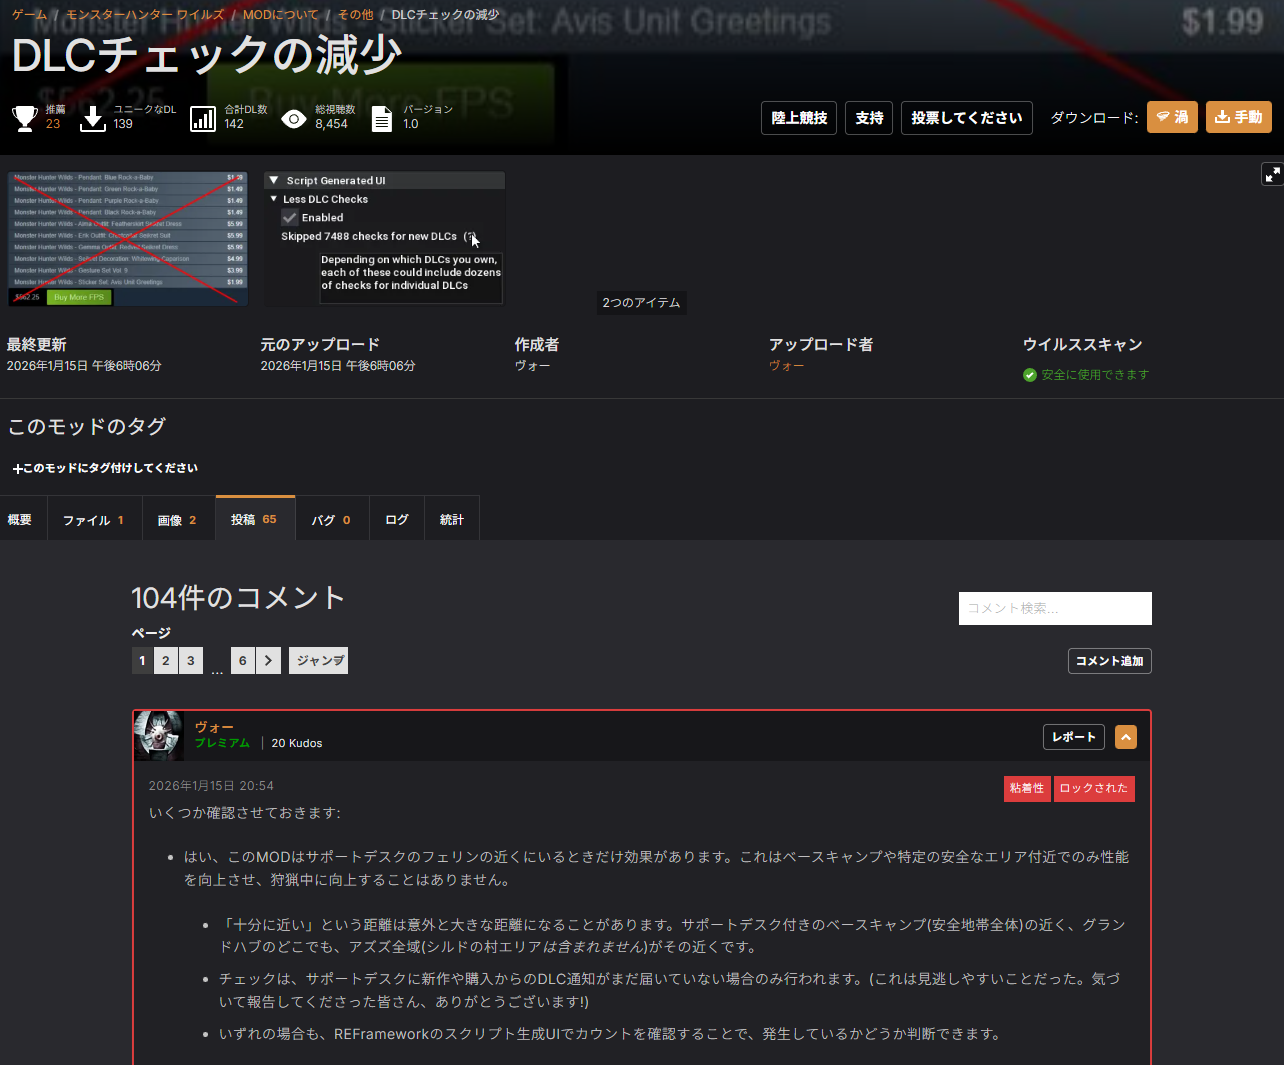Open the バグ tab
Image resolution: width=1284 pixels, height=1065 pixels.
[x=330, y=520]
